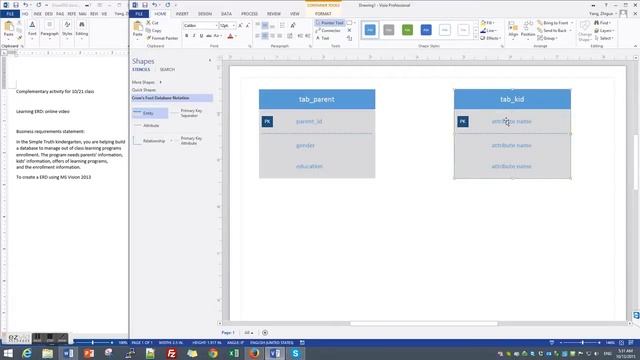Open FileZilla from the Windows taskbar
The width and height of the screenshot is (640, 360).
(171, 353)
